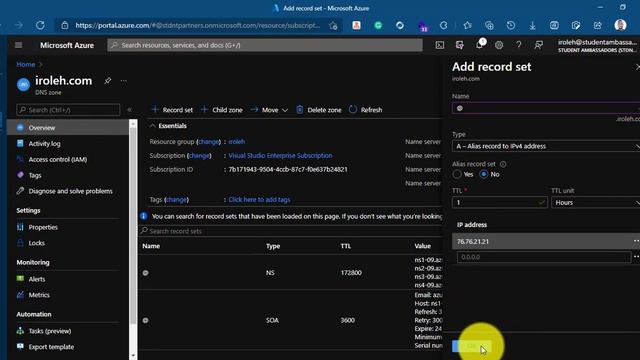Add this page to browser favorites
The width and height of the screenshot is (640, 360).
pyautogui.click(x=333, y=26)
